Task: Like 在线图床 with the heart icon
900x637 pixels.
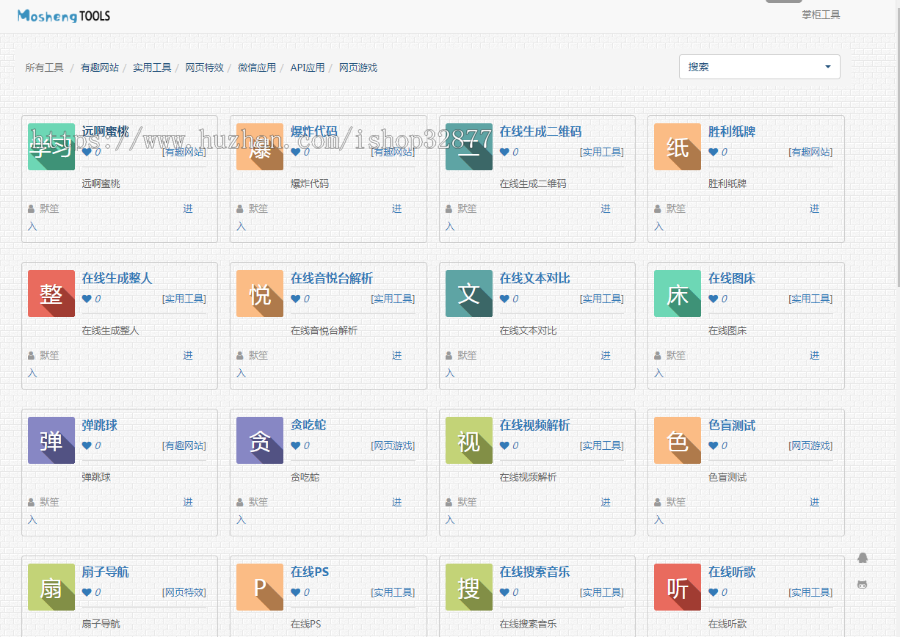Action: [713, 298]
